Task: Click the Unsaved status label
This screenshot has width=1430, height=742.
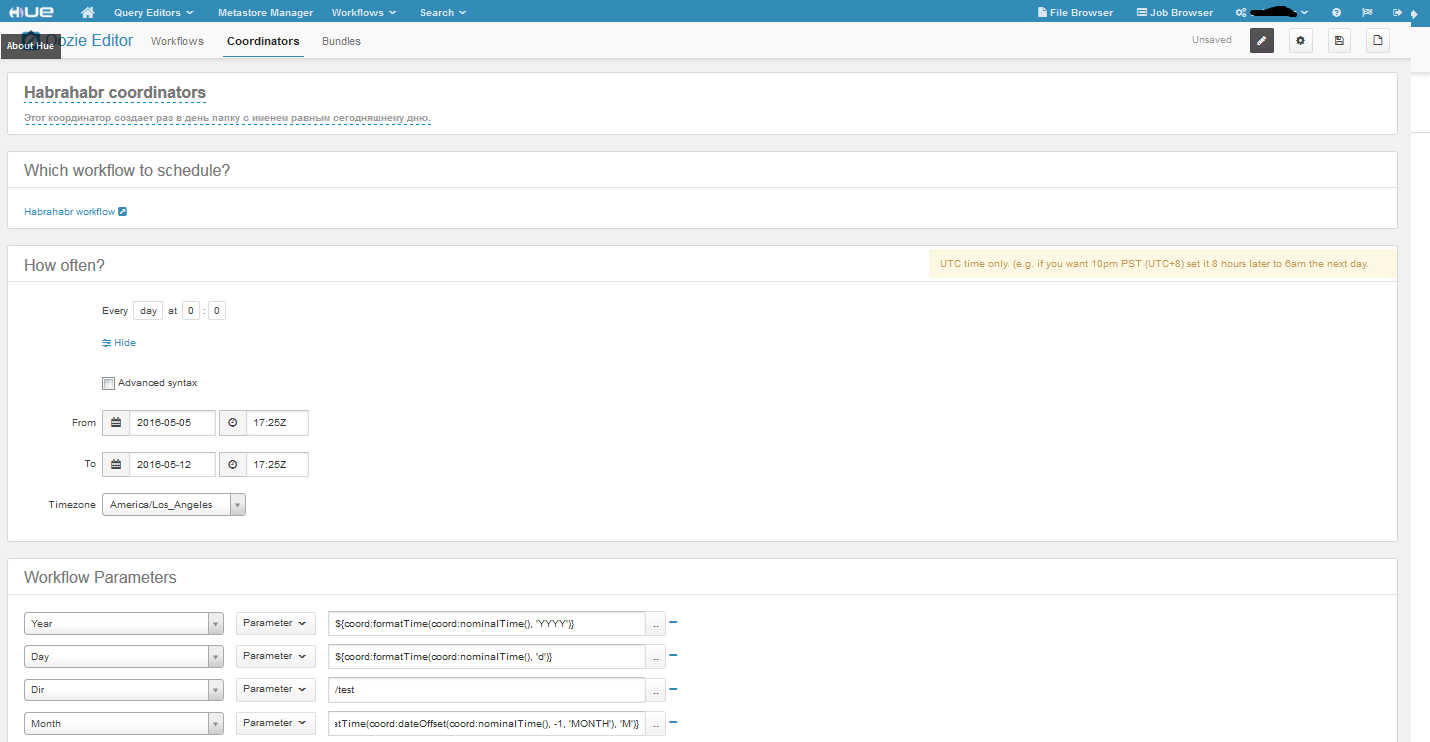Action: (1212, 40)
